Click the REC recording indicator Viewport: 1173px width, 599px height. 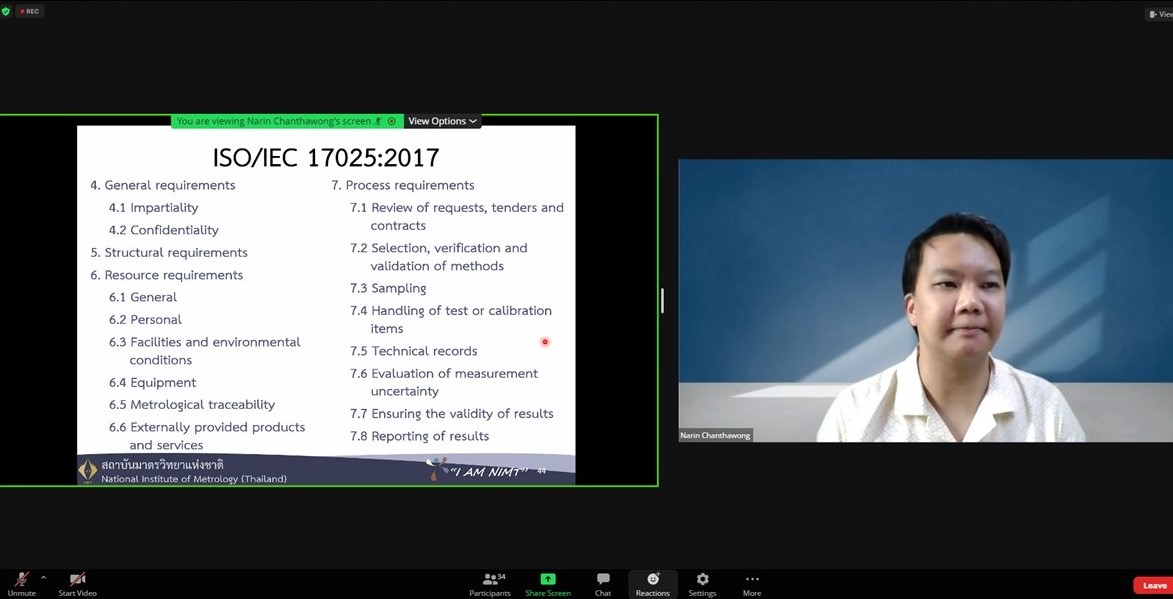(x=30, y=12)
